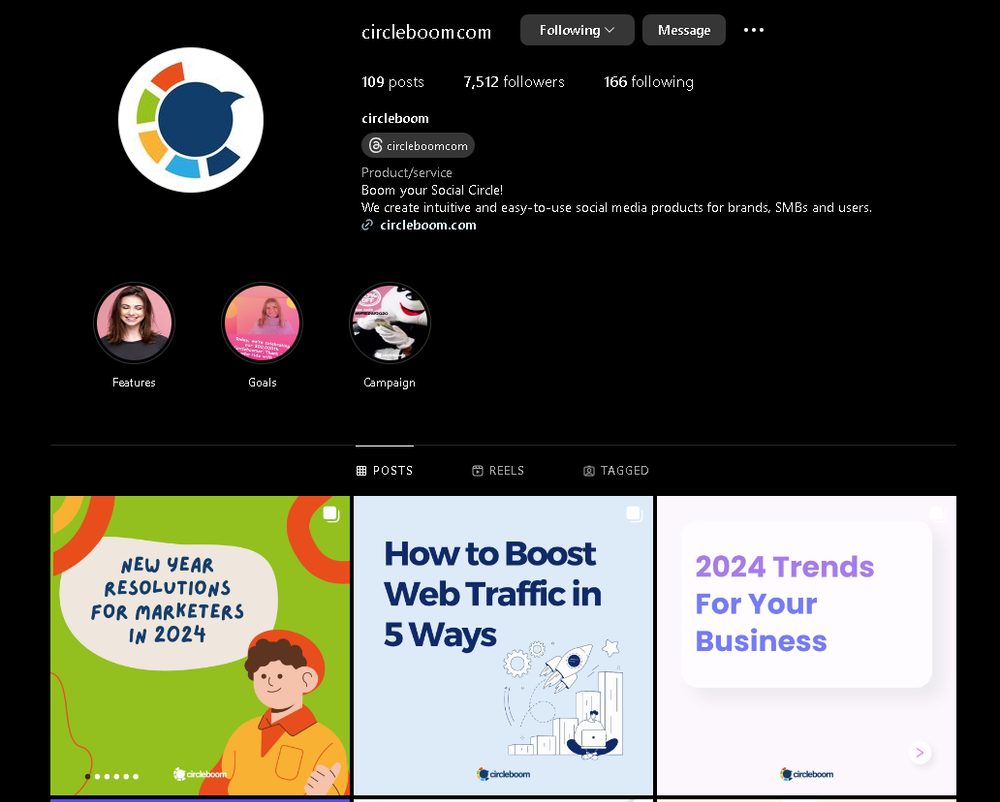Expand the Following dropdown button
Screen dimensions: 1000x802
click(577, 30)
